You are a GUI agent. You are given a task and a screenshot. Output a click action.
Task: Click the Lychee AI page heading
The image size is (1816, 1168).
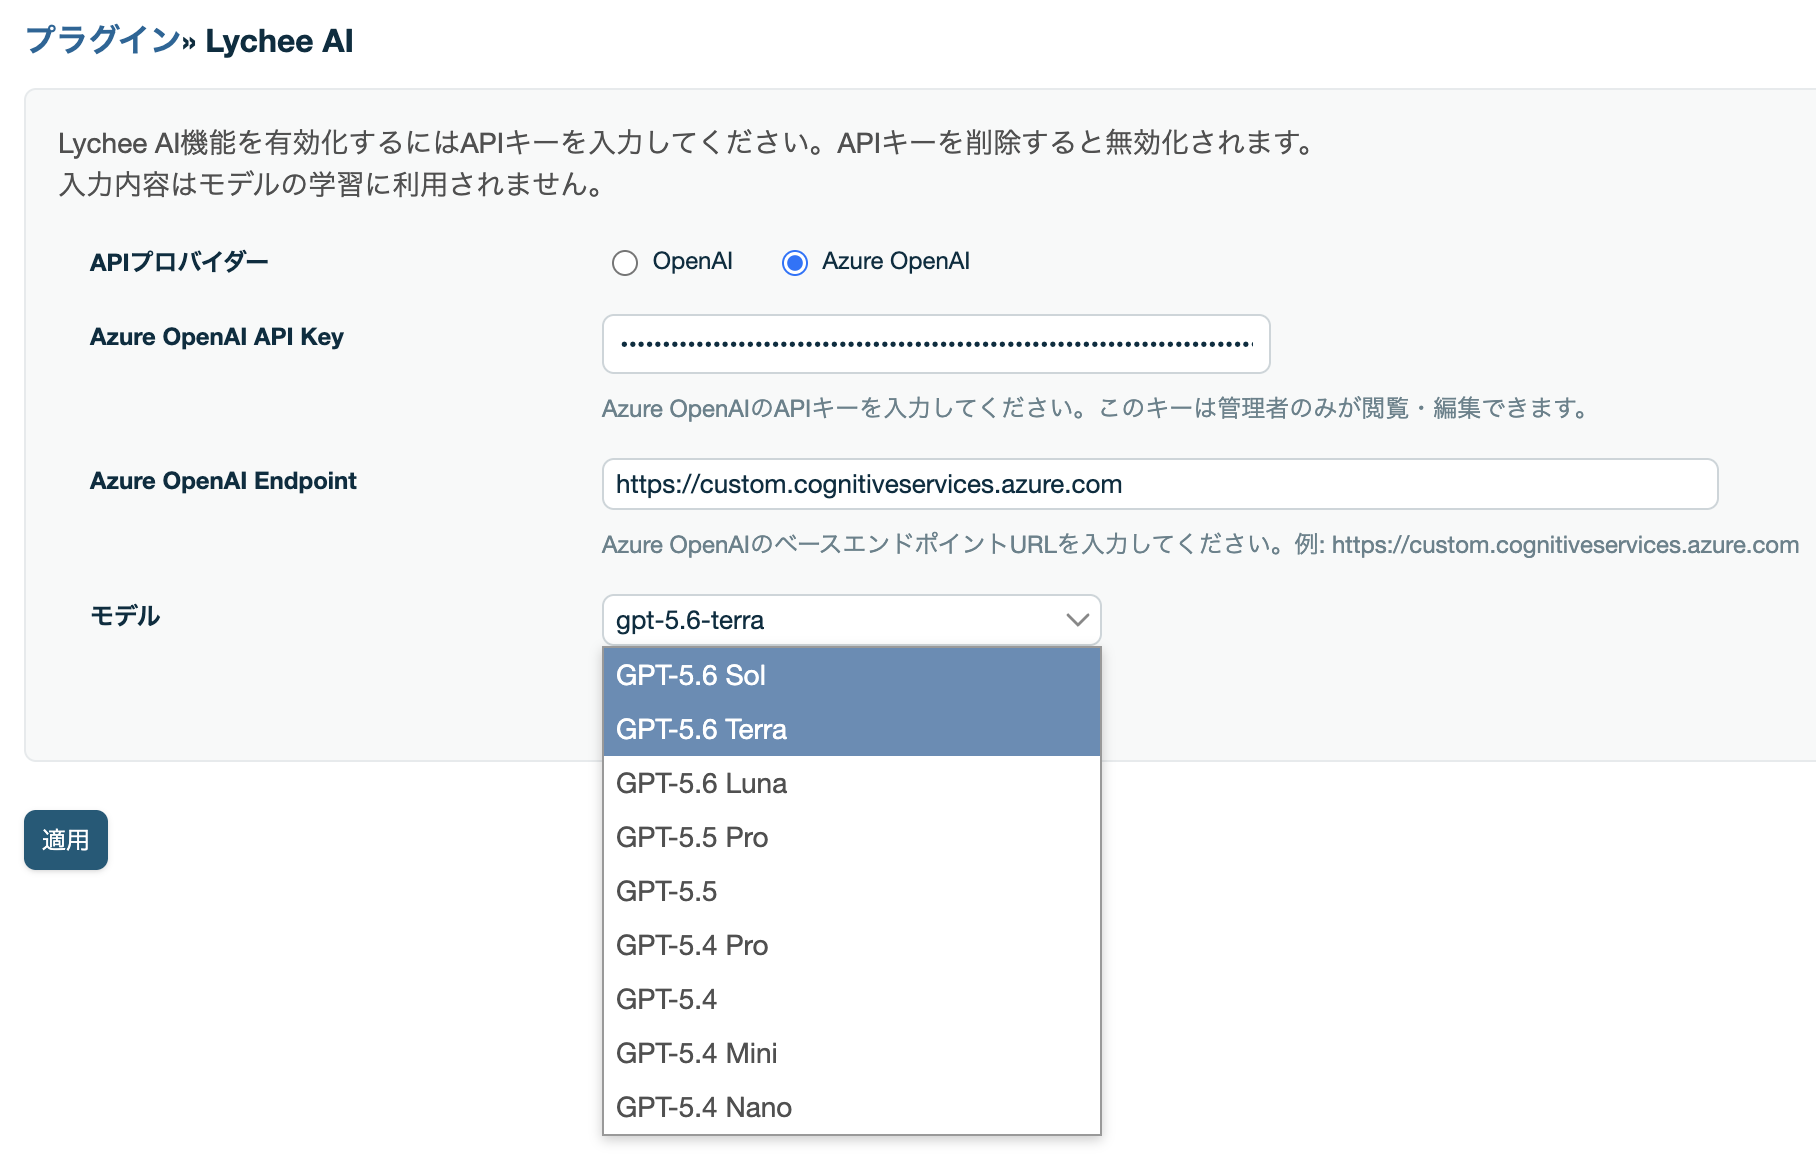(279, 41)
